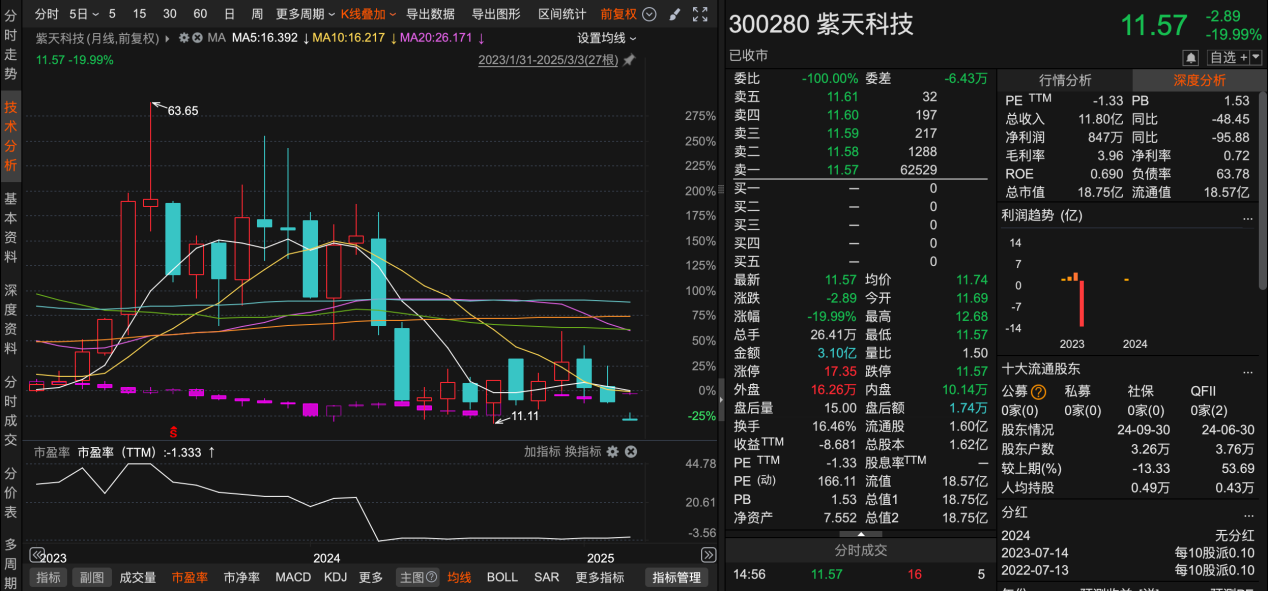This screenshot has height=591, width=1268.
Task: Select the daily 日 K-line period
Action: click(230, 14)
